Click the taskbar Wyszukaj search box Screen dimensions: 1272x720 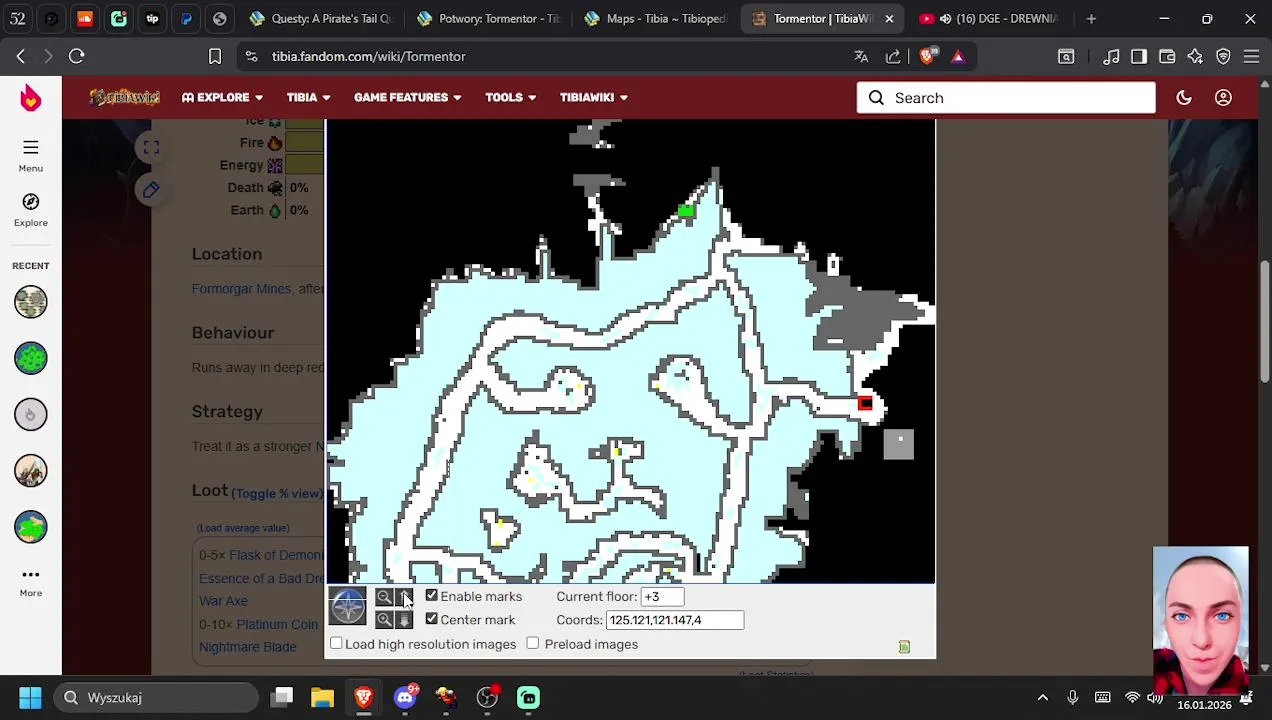[158, 698]
